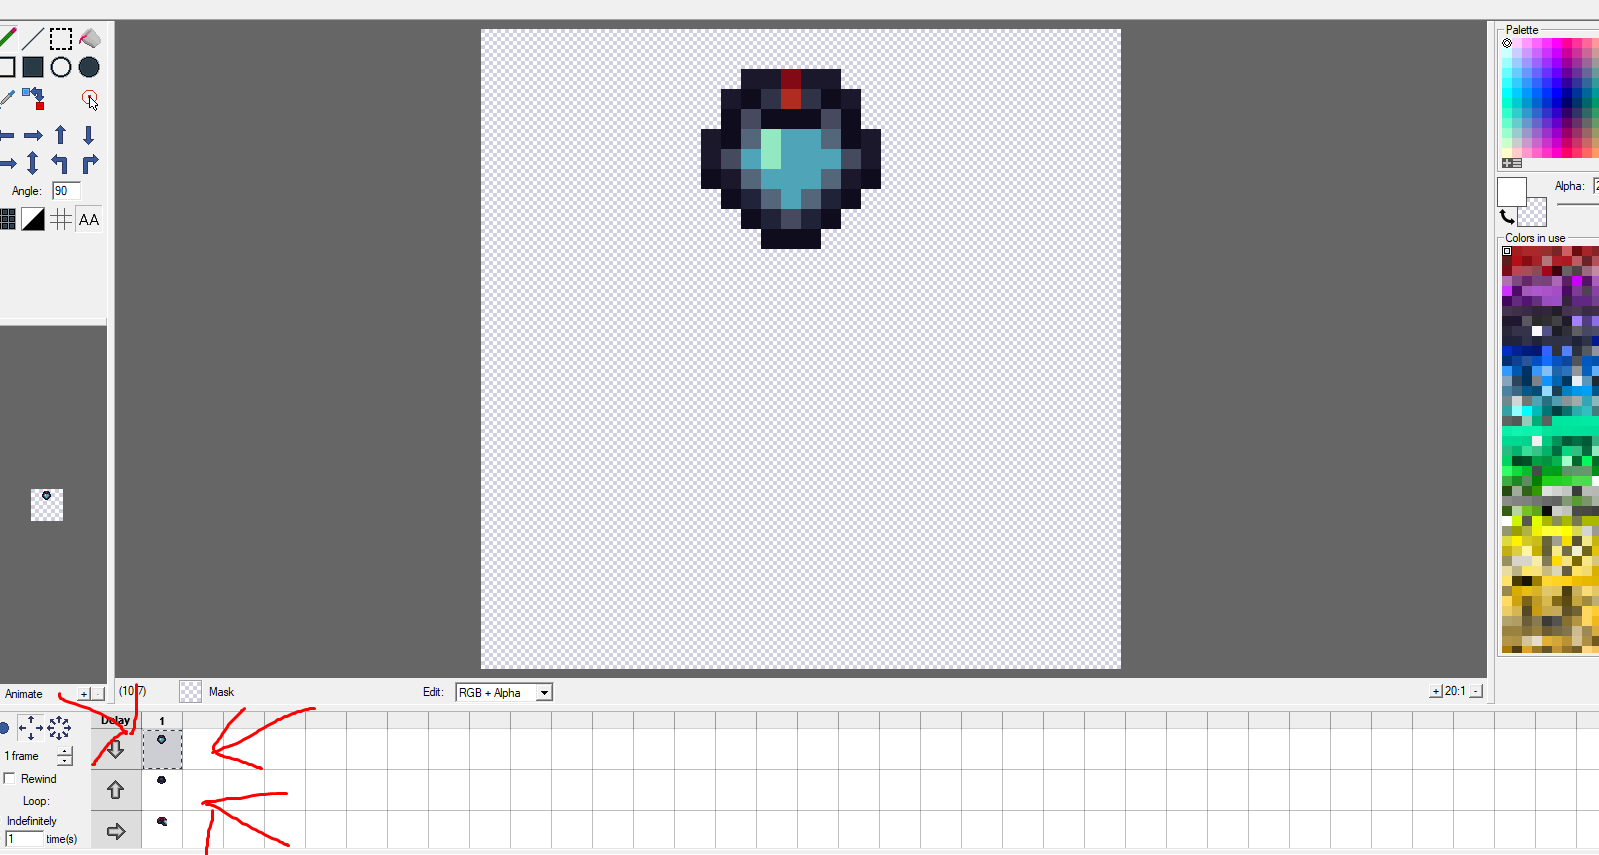This screenshot has height=855, width=1599.
Task: Click the vertical flip double arrow
Action: (x=33, y=163)
